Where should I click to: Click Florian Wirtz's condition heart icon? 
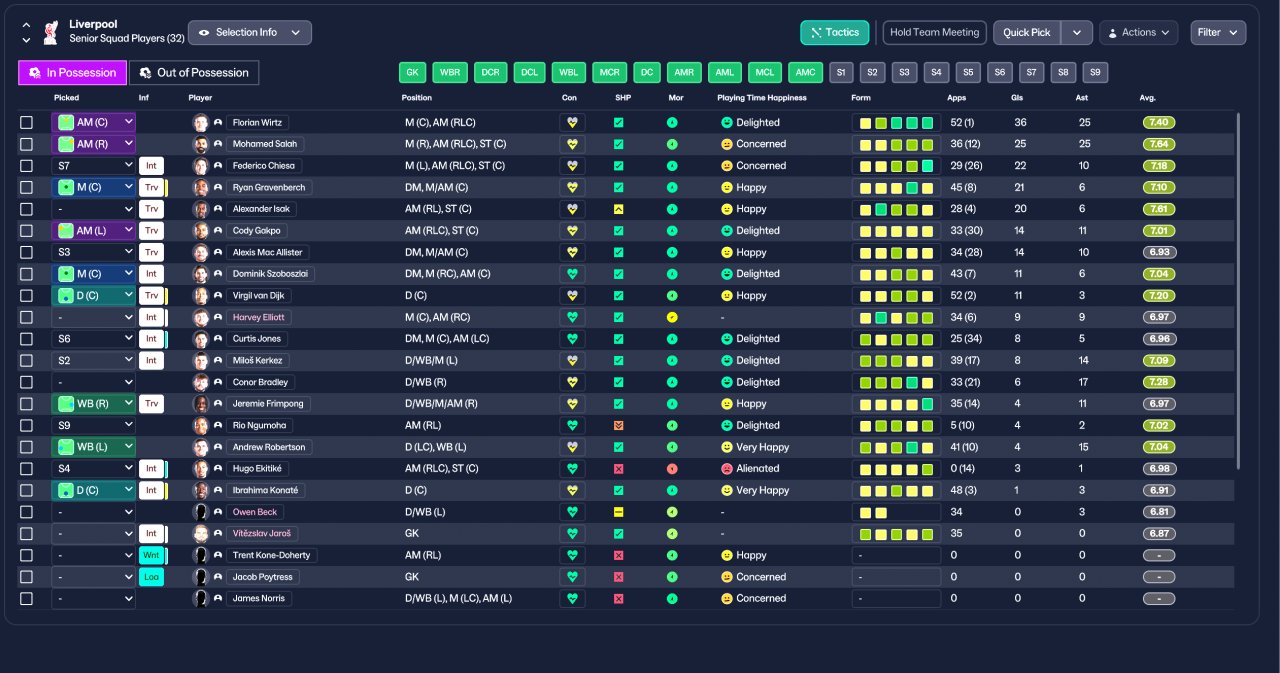[572, 123]
